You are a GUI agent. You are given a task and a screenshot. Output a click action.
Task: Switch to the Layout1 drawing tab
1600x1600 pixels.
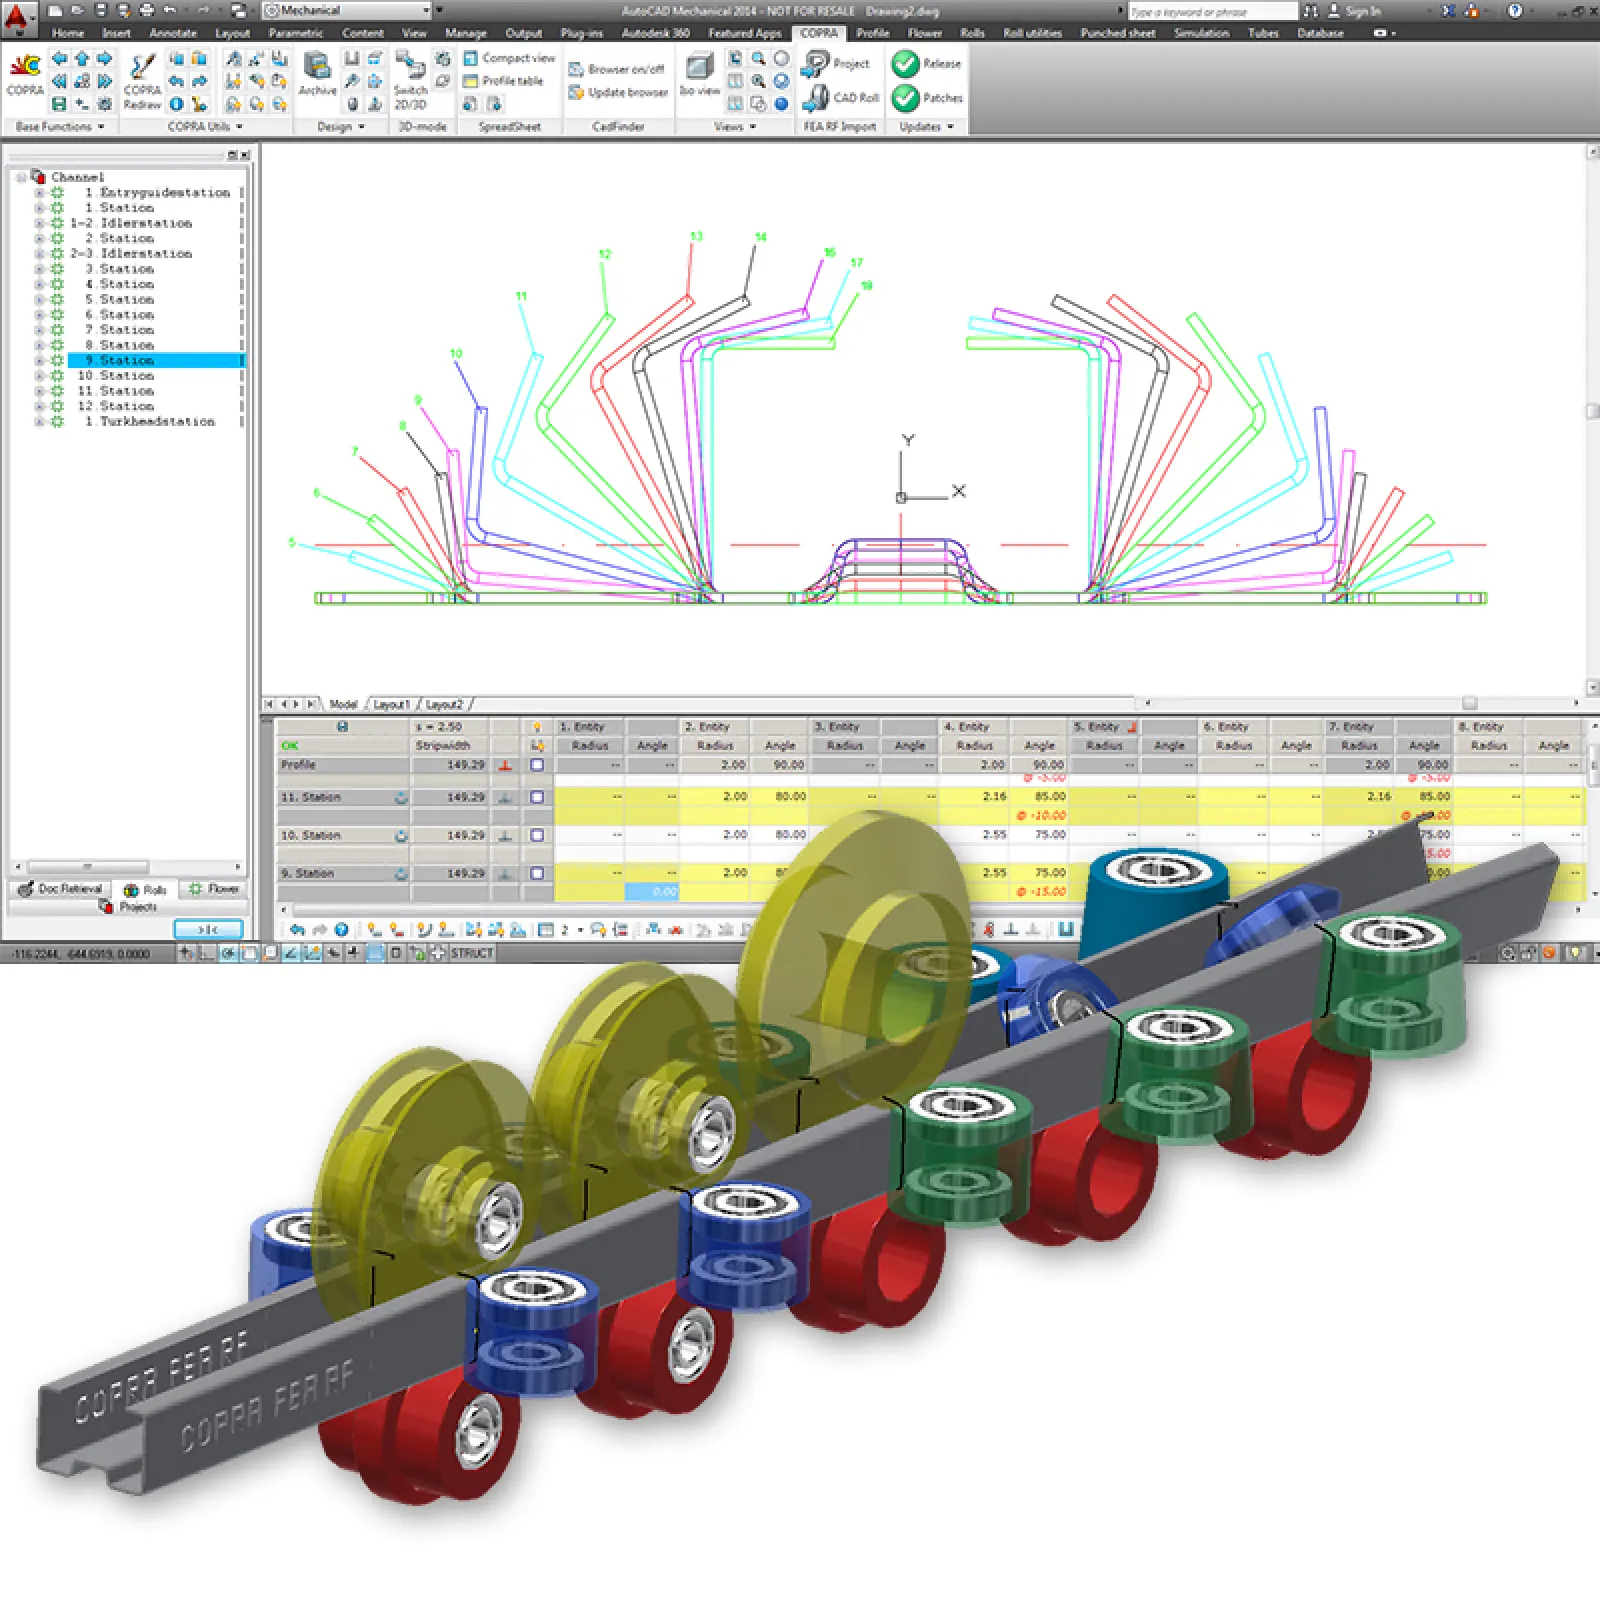tap(391, 704)
